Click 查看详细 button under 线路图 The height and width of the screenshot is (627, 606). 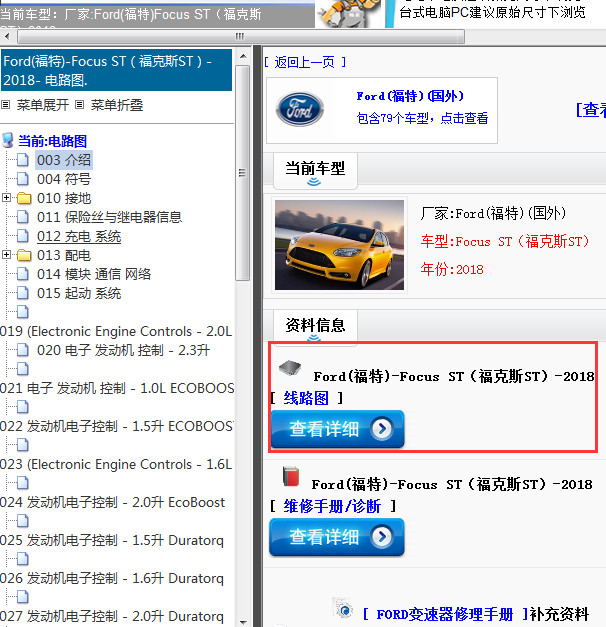(337, 429)
